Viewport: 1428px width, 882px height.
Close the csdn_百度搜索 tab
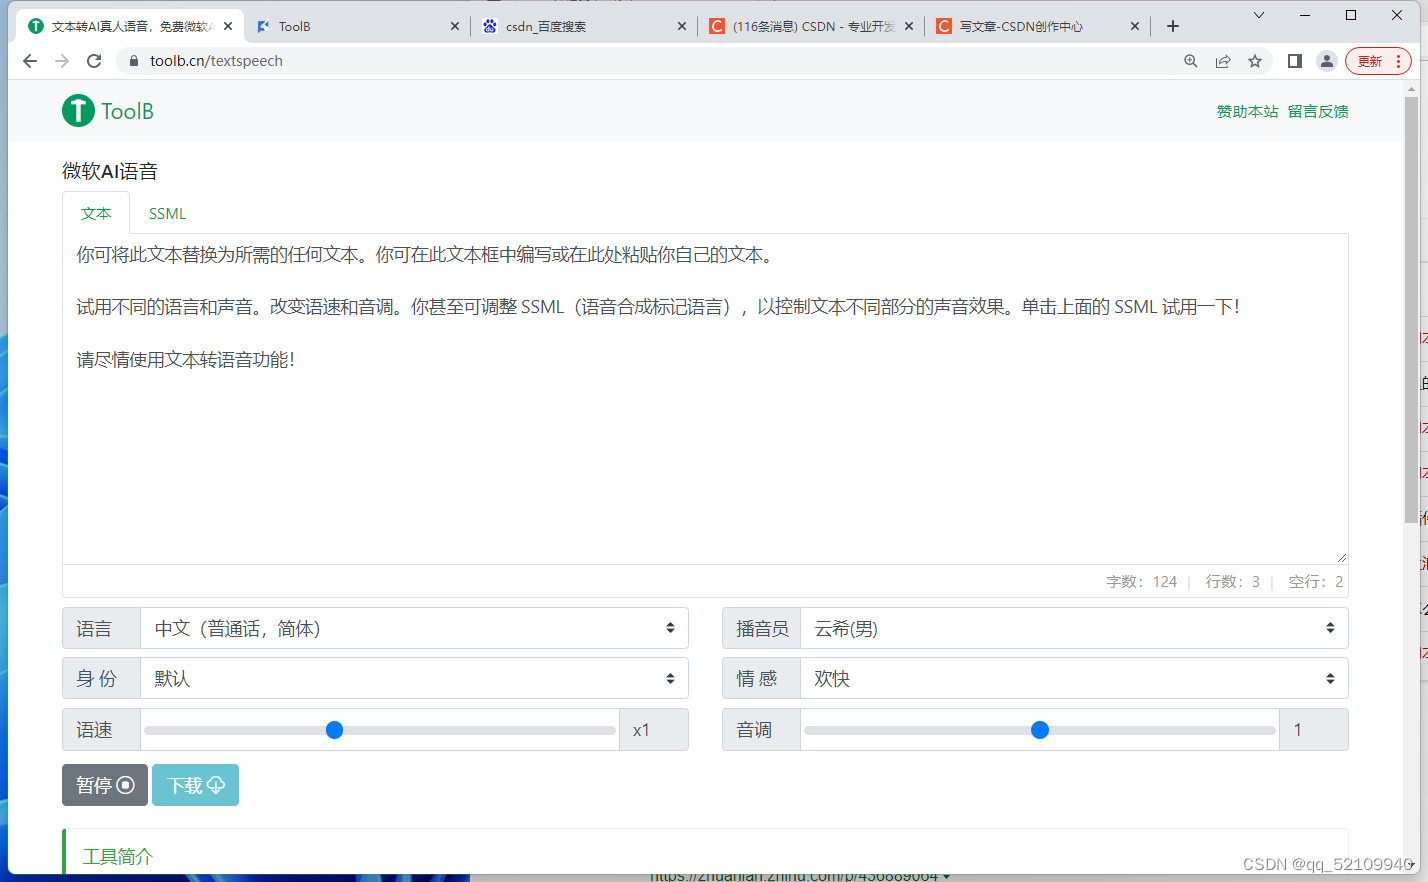[682, 26]
